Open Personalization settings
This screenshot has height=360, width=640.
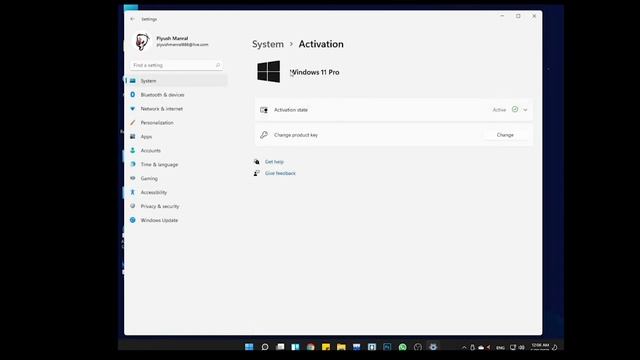click(177, 122)
